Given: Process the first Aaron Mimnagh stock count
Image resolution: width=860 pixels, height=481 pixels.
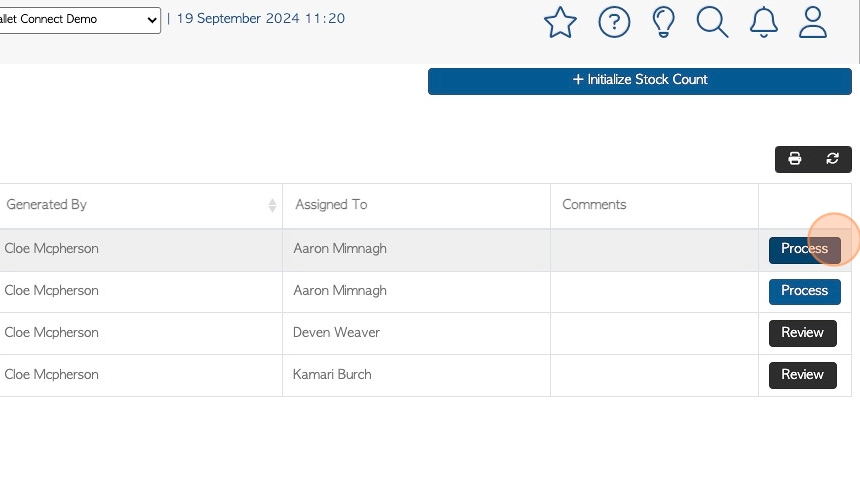Looking at the screenshot, I should (804, 250).
